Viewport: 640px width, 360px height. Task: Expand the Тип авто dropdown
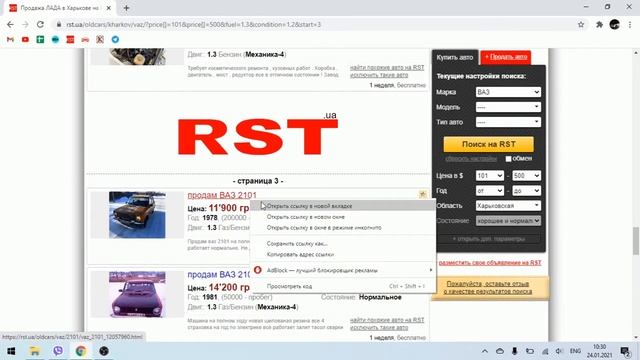pyautogui.click(x=508, y=122)
